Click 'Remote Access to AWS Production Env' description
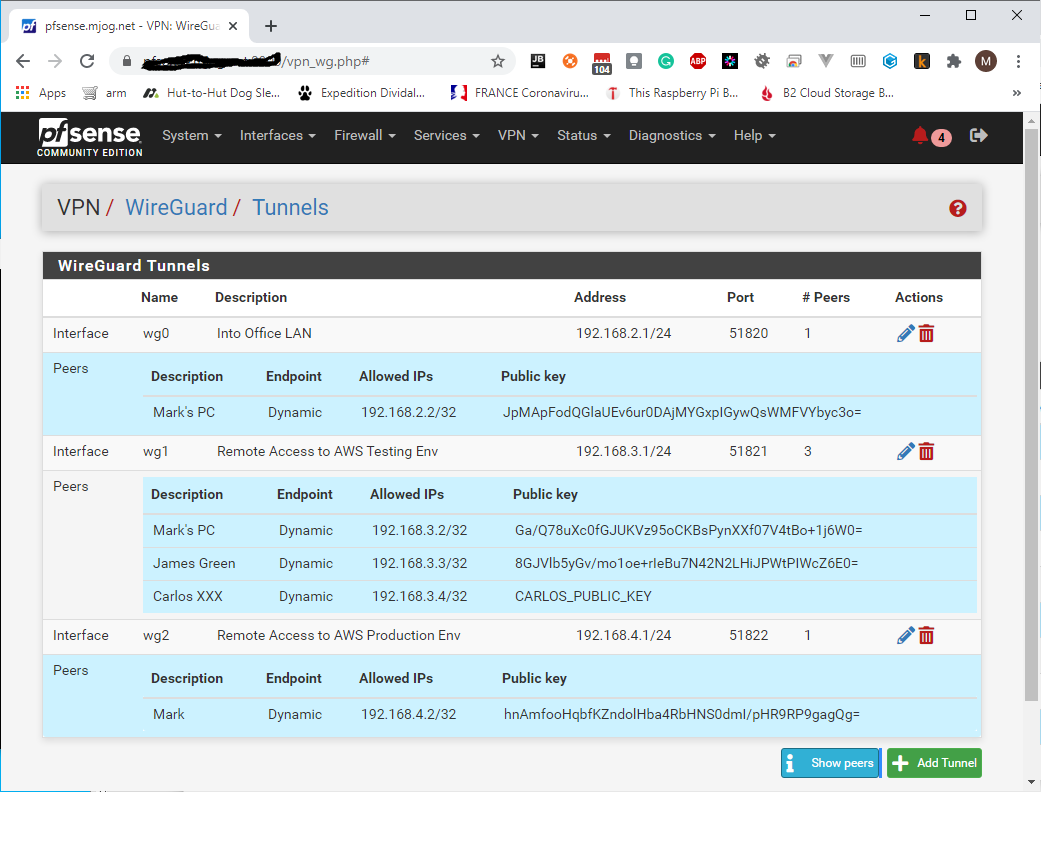 [x=339, y=635]
